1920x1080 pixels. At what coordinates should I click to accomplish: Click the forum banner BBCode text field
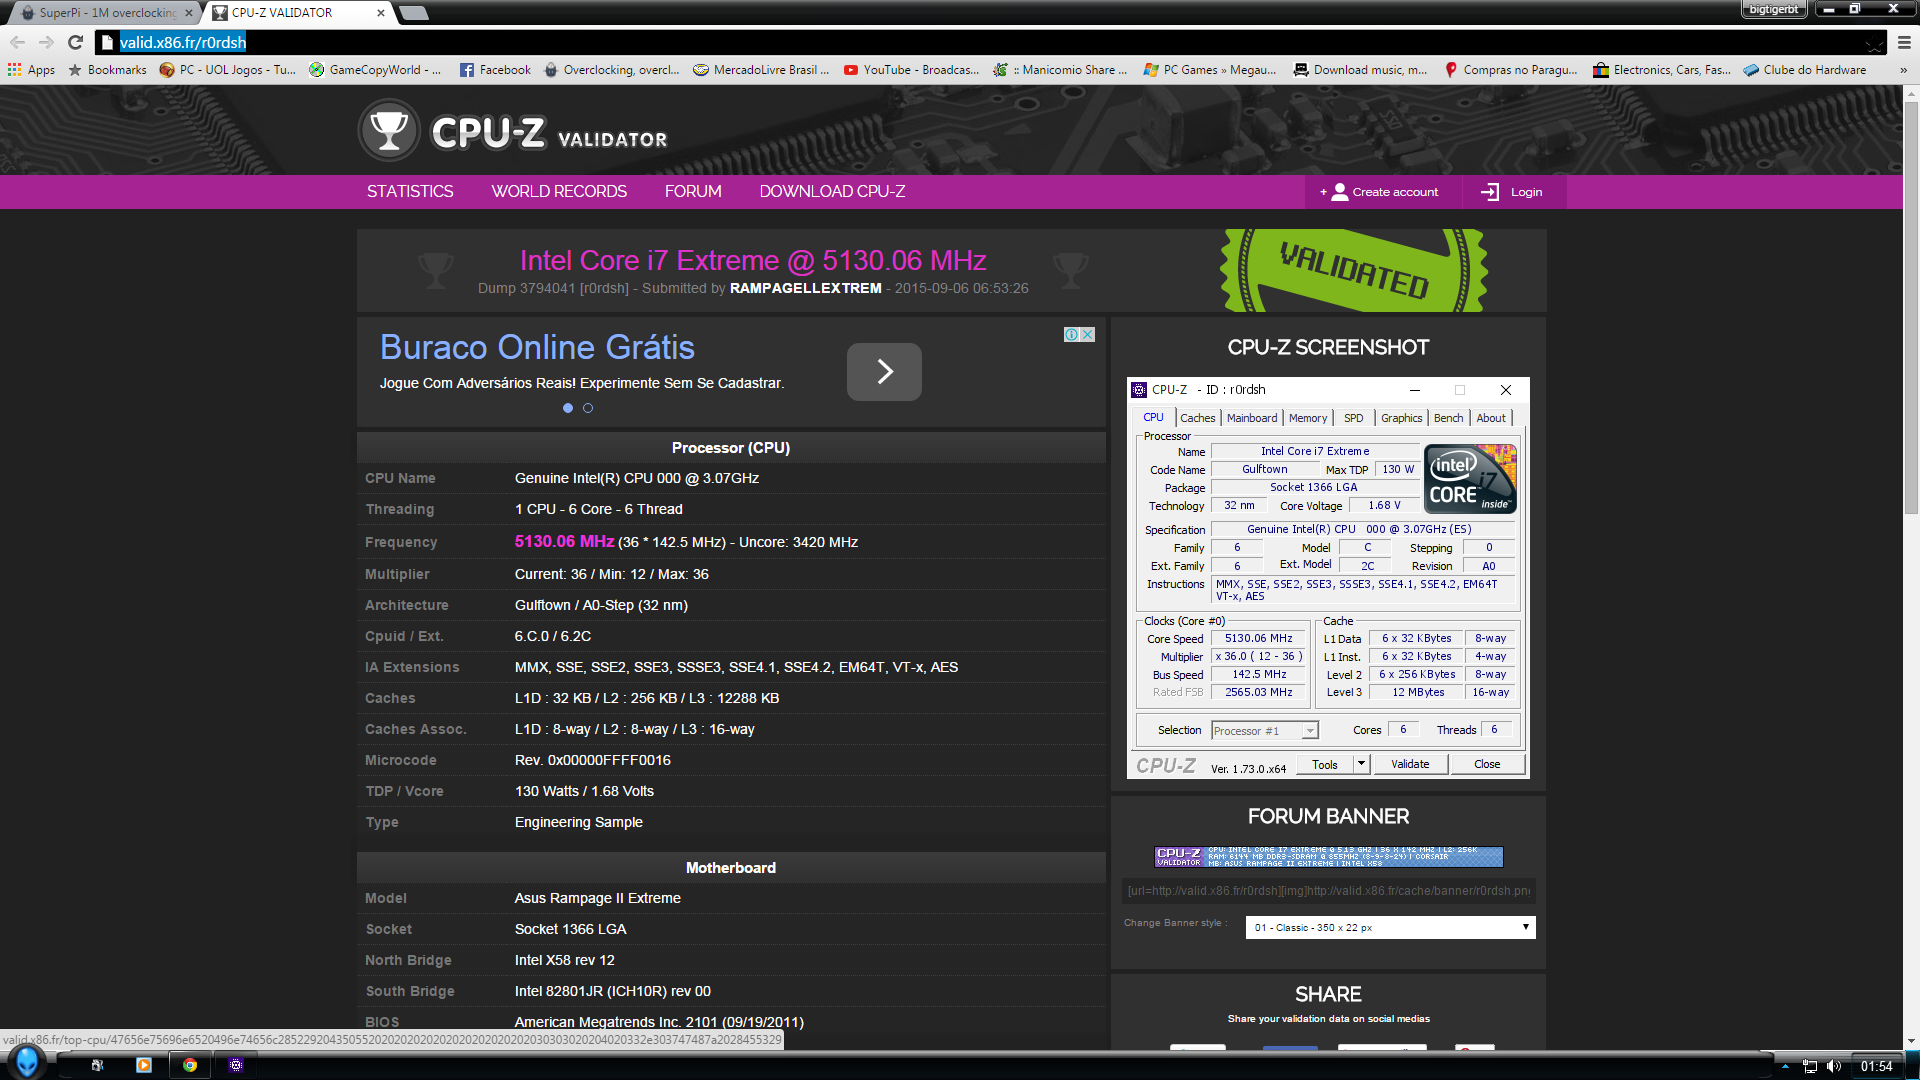(1329, 891)
